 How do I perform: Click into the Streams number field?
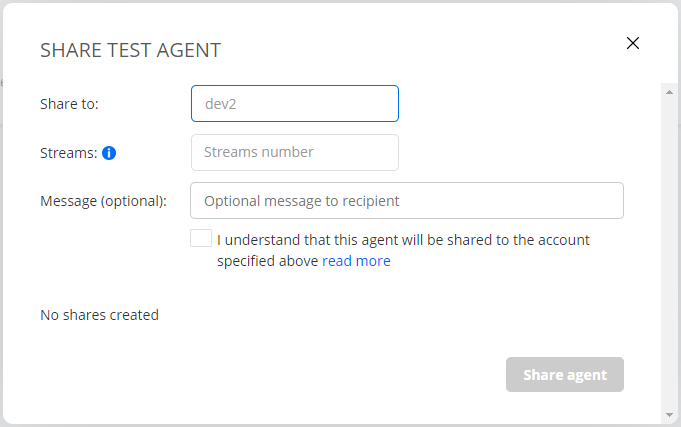295,153
